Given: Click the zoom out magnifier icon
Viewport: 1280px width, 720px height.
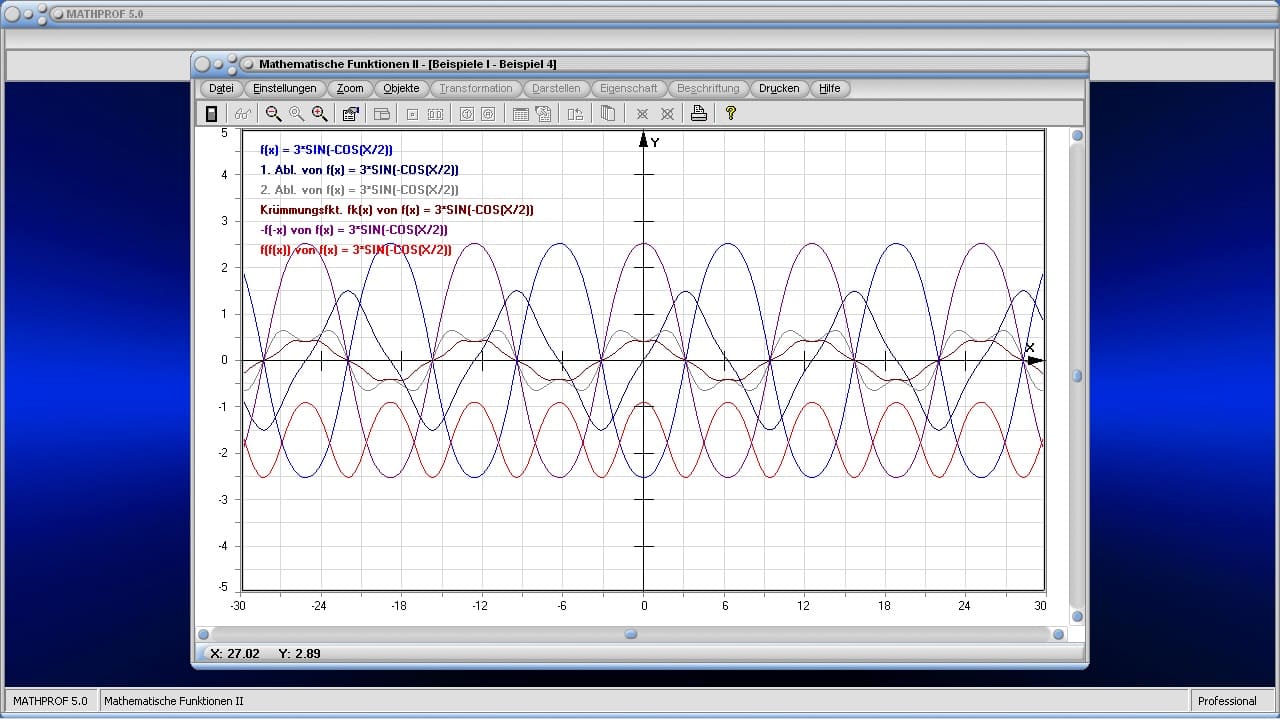Looking at the screenshot, I should click(x=273, y=114).
